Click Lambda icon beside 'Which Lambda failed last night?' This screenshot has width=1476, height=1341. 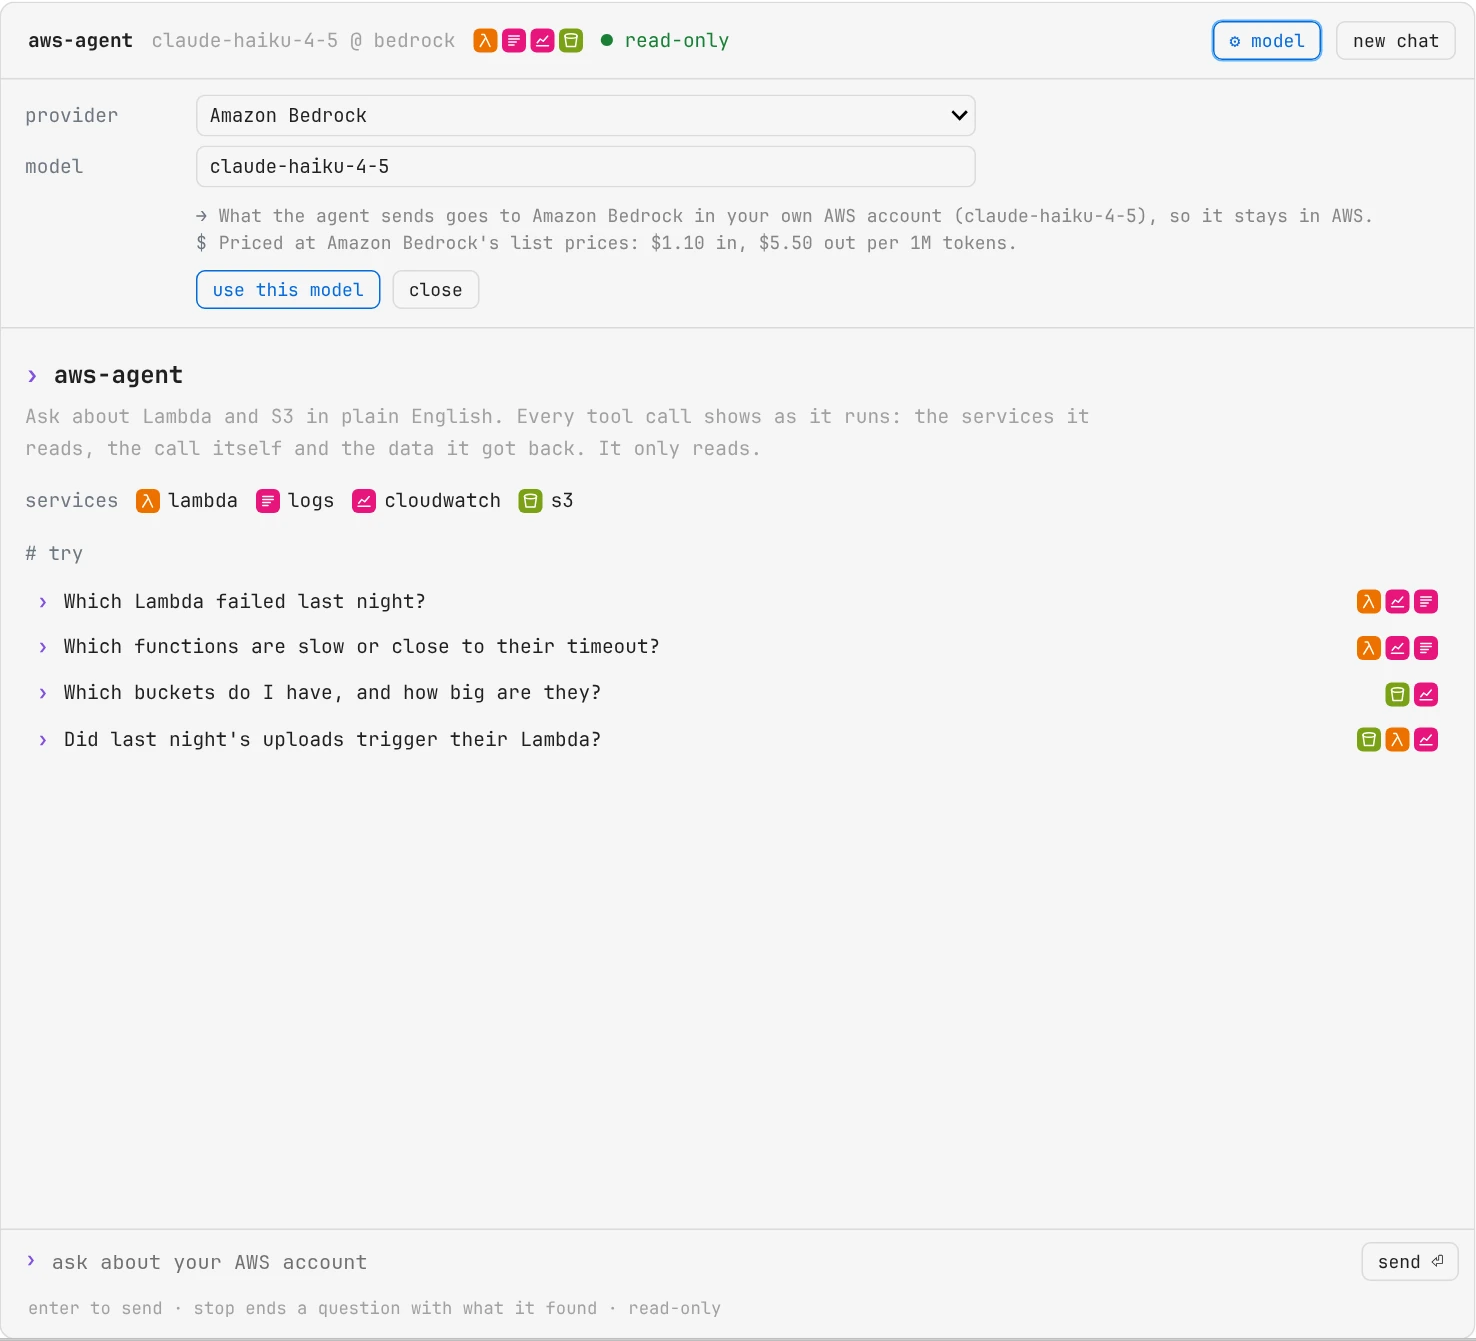(1369, 601)
